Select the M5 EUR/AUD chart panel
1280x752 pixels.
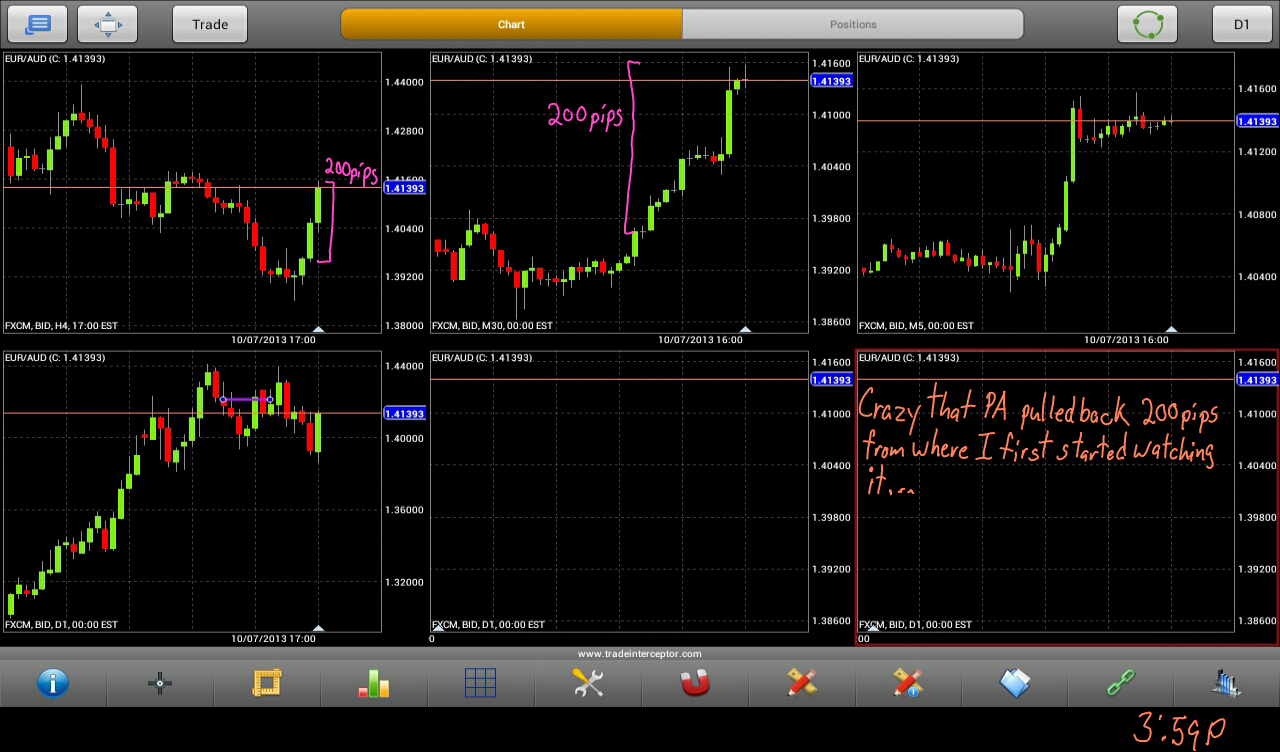1046,192
